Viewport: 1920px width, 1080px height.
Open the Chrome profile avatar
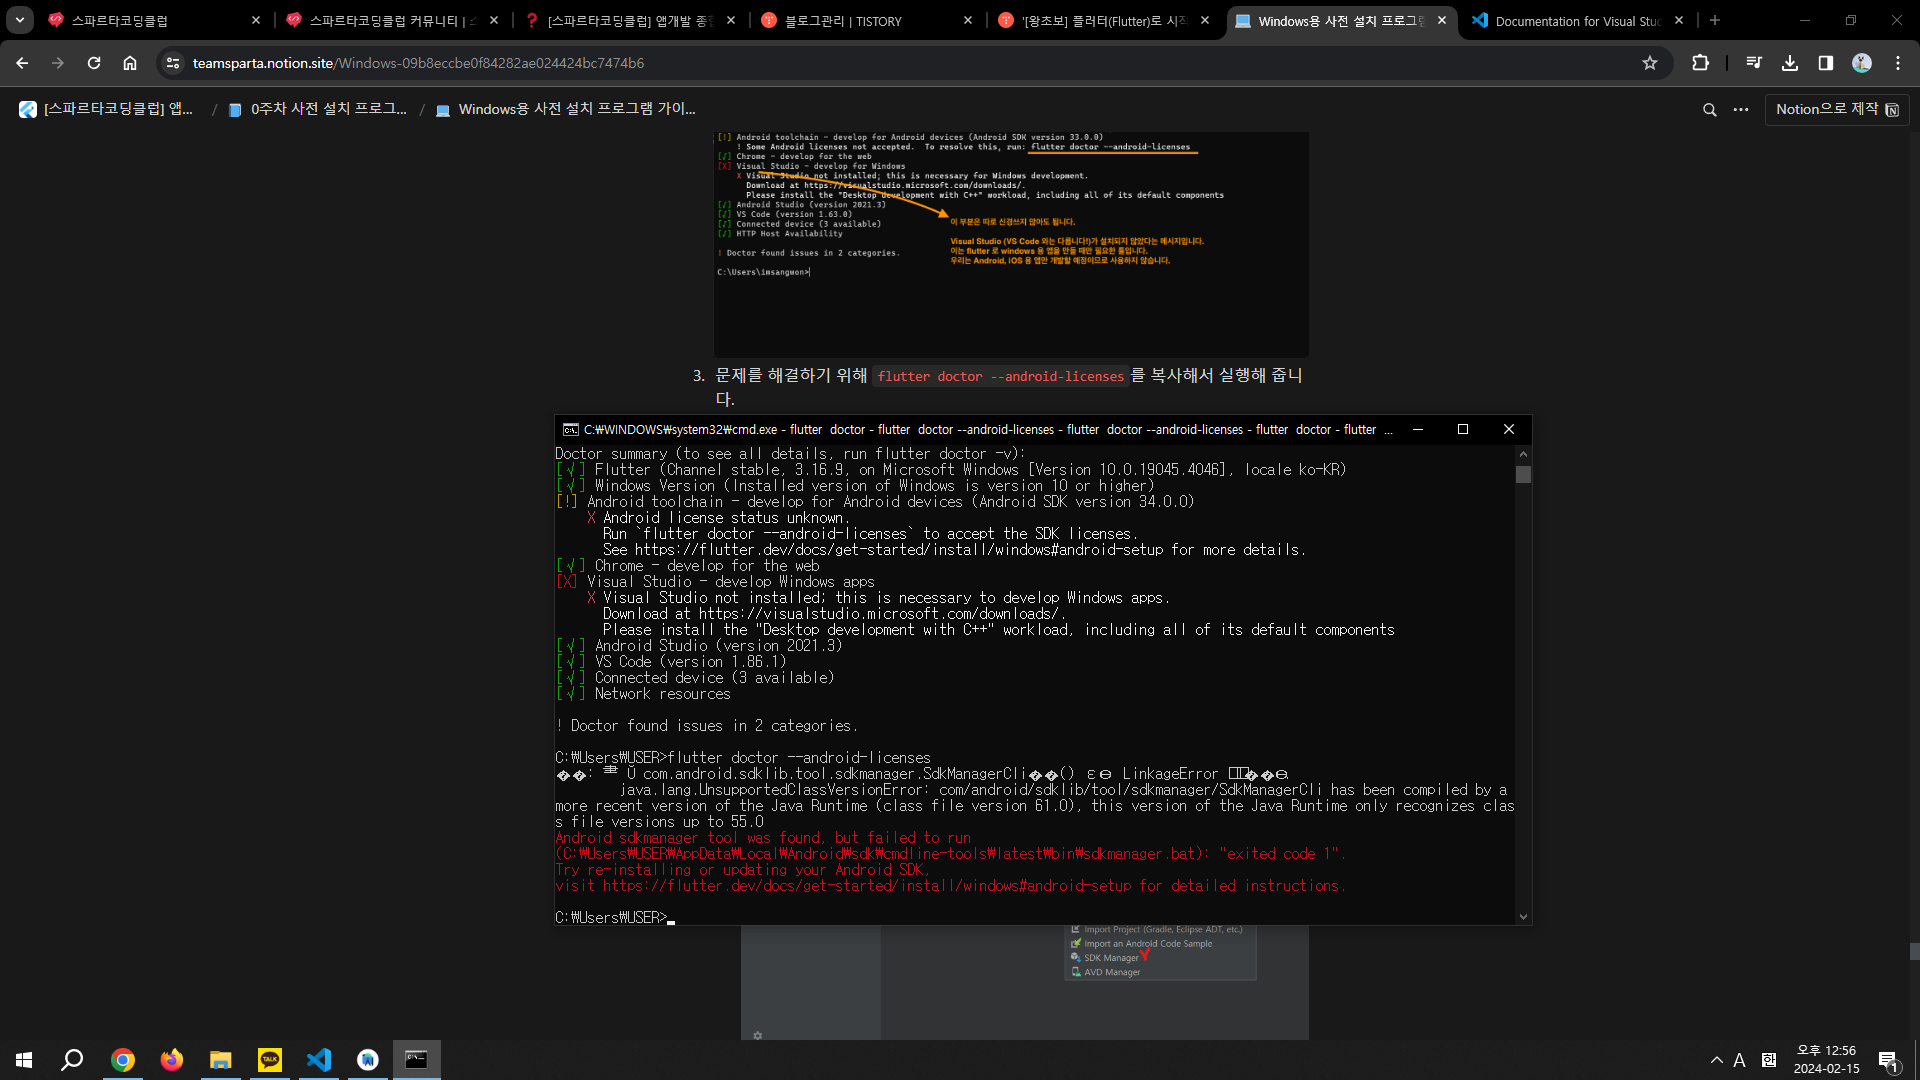coord(1862,63)
